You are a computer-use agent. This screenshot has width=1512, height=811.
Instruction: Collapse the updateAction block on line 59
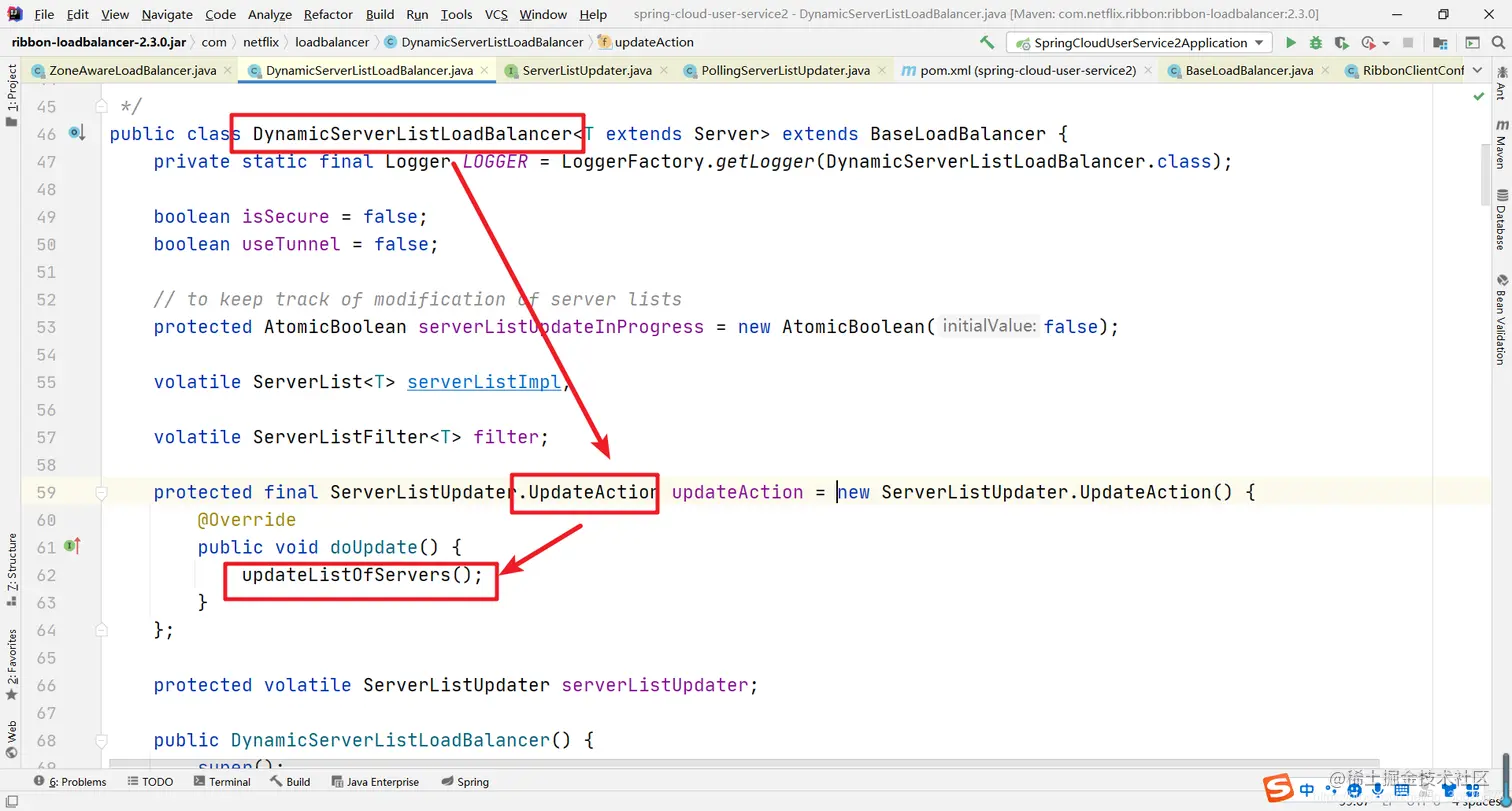pyautogui.click(x=101, y=492)
